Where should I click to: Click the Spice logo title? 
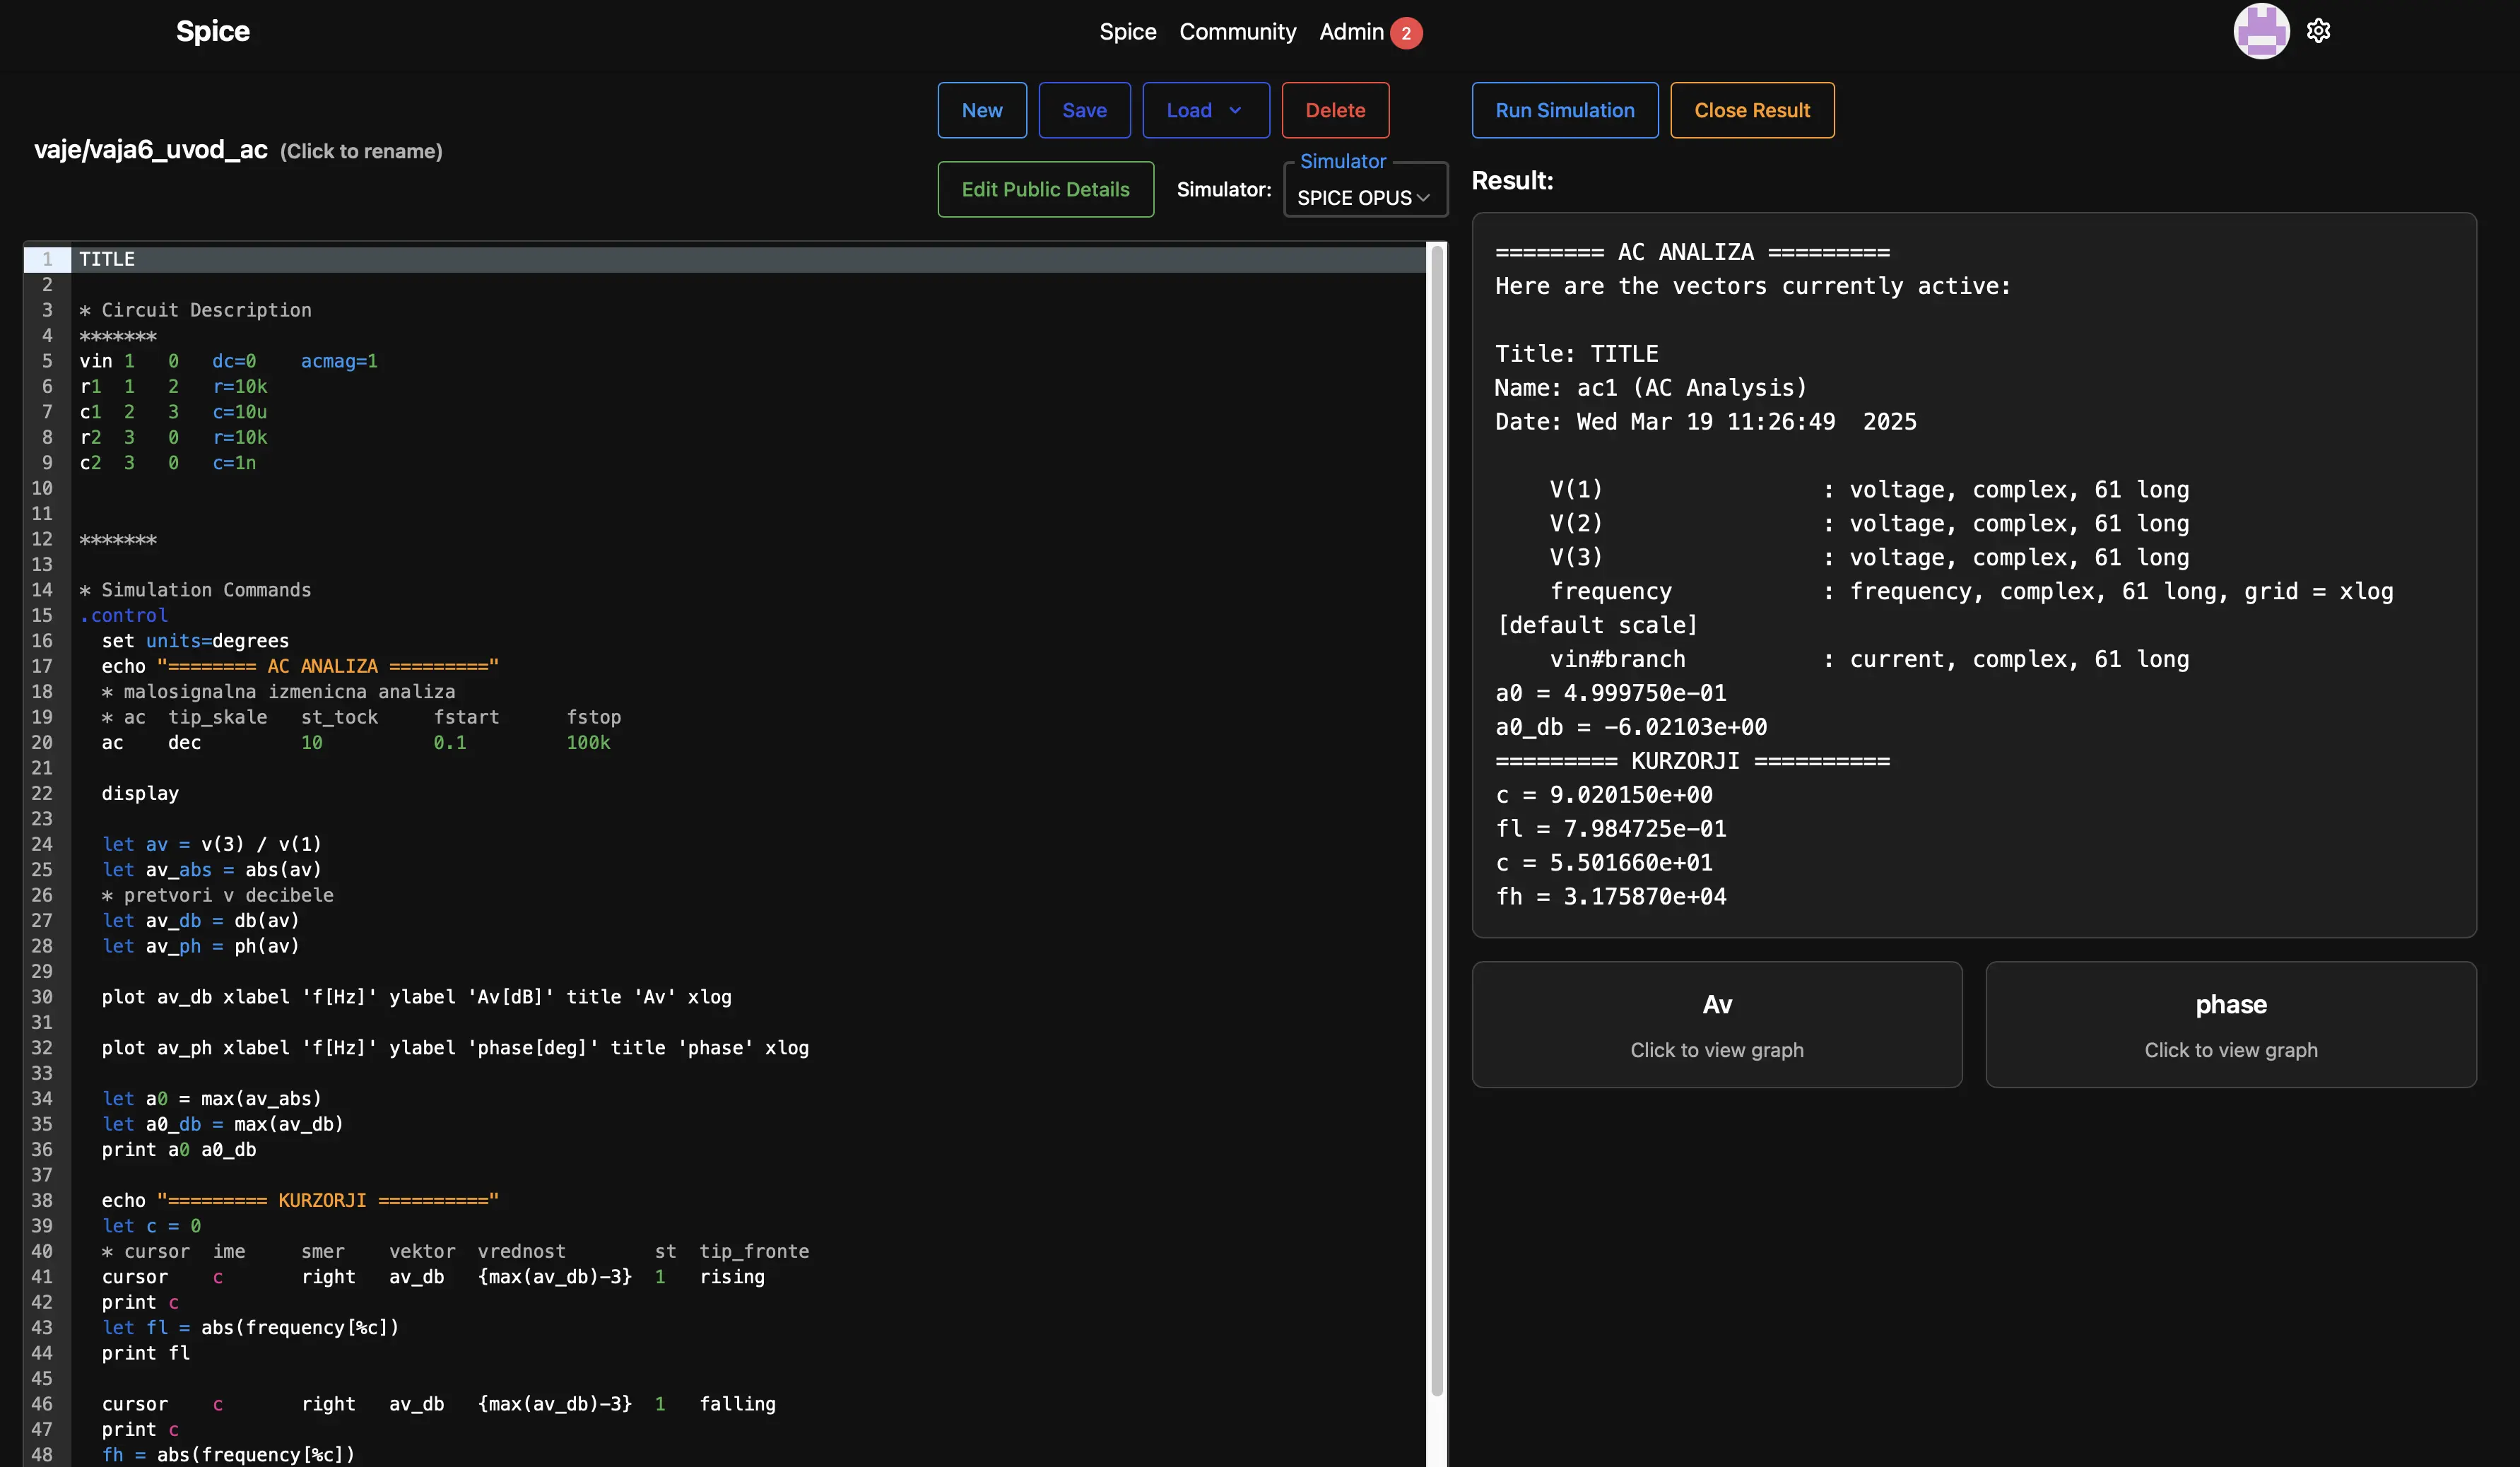(x=212, y=31)
